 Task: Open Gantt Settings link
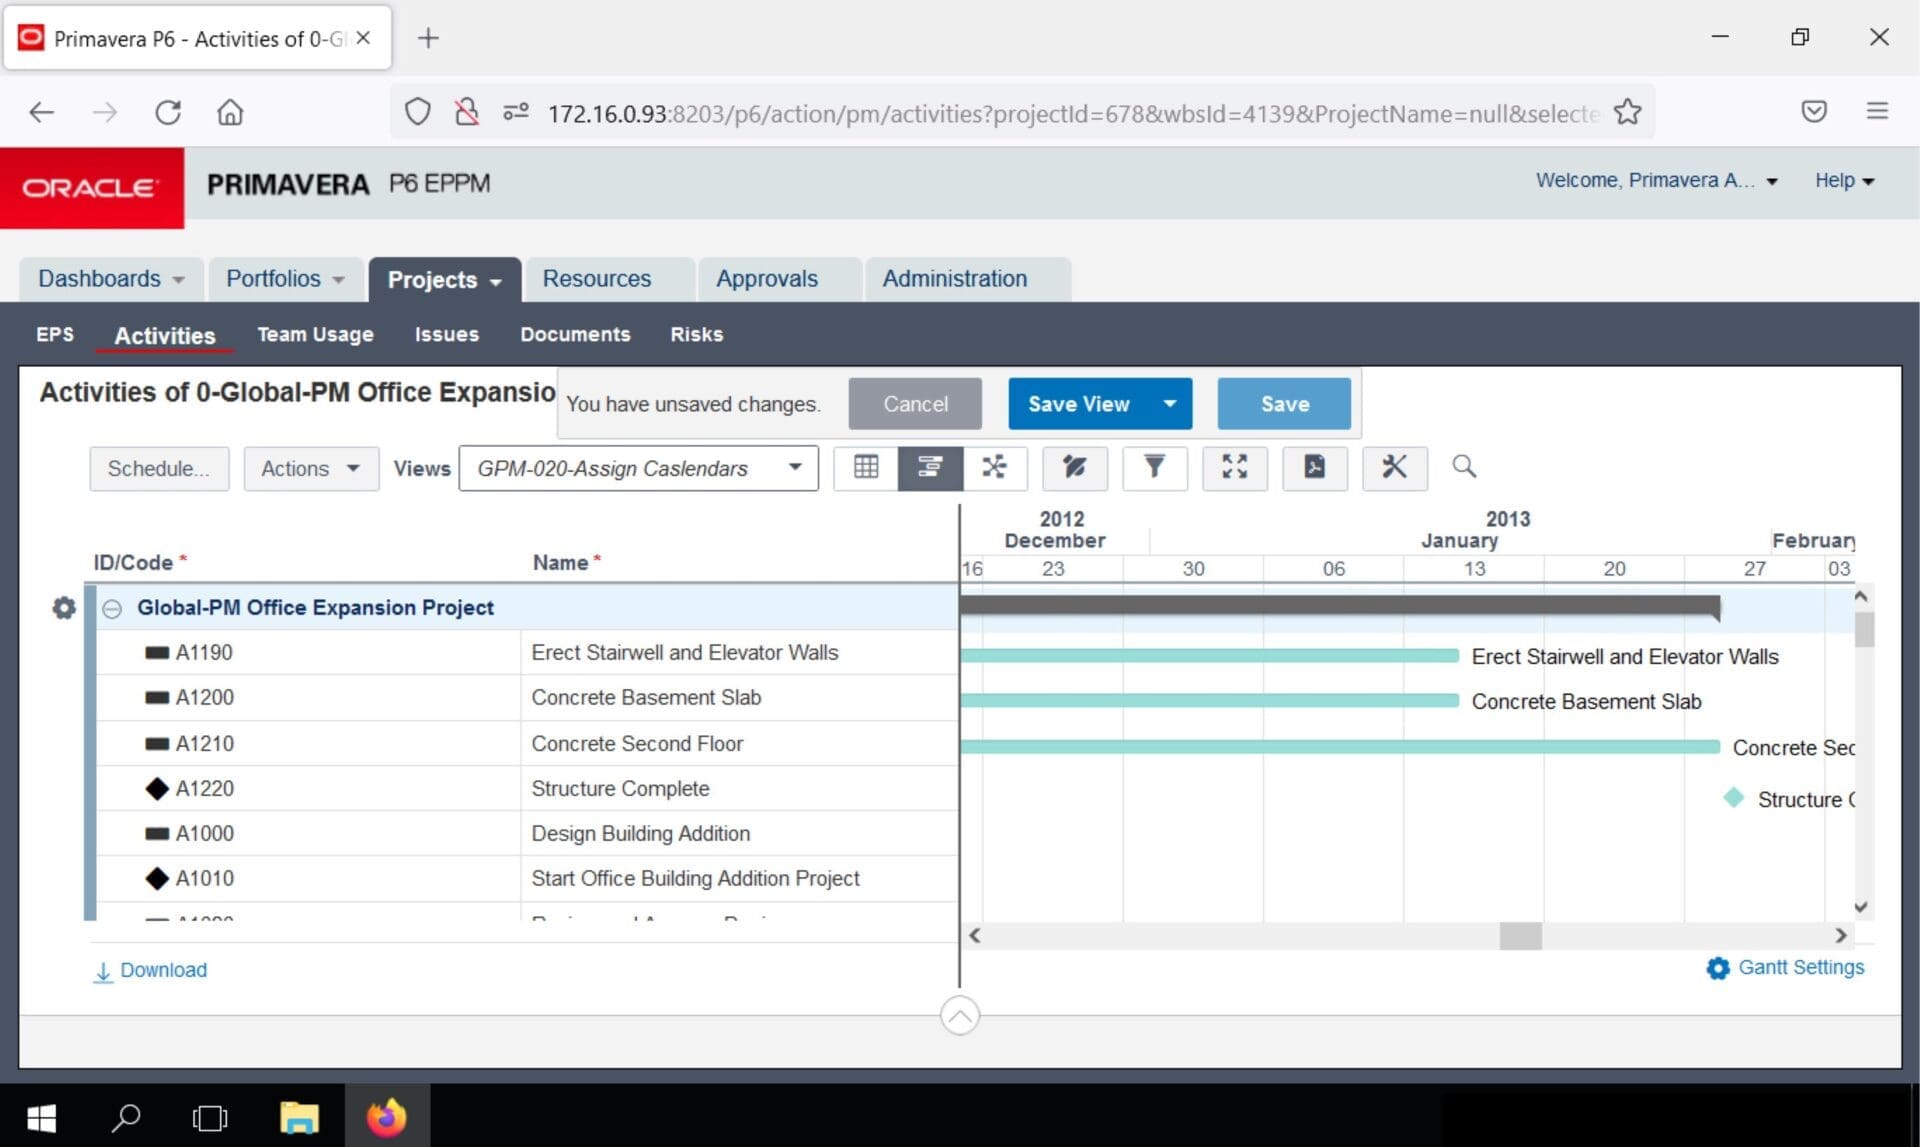click(1801, 968)
